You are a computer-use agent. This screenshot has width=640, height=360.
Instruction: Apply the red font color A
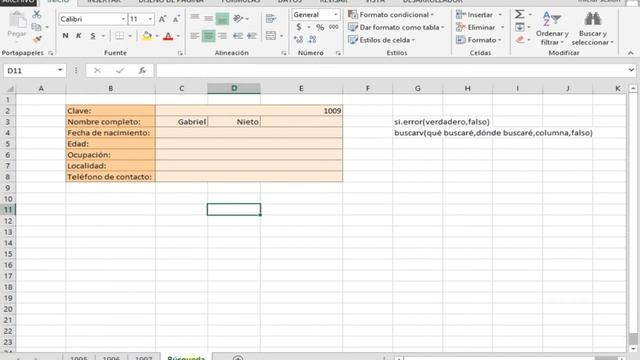[x=168, y=36]
